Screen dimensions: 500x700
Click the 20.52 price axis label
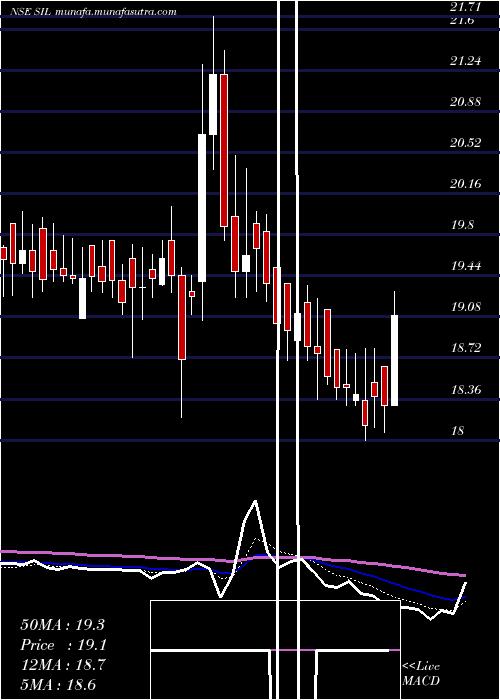point(466,143)
